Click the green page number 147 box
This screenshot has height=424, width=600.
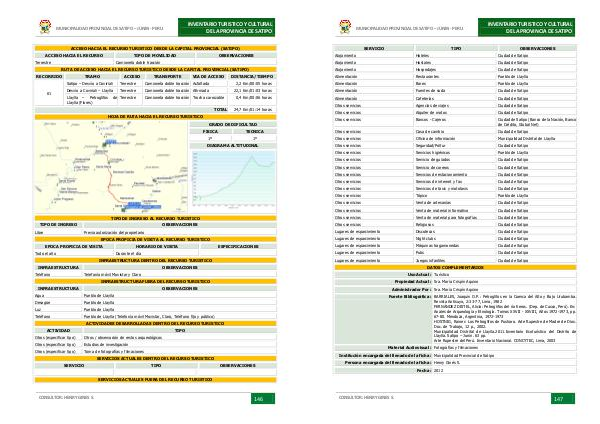point(563,398)
